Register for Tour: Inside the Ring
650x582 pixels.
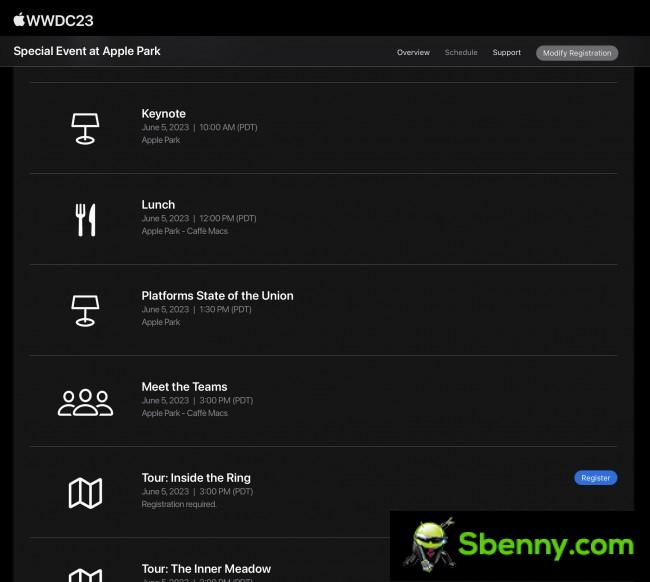coord(596,478)
